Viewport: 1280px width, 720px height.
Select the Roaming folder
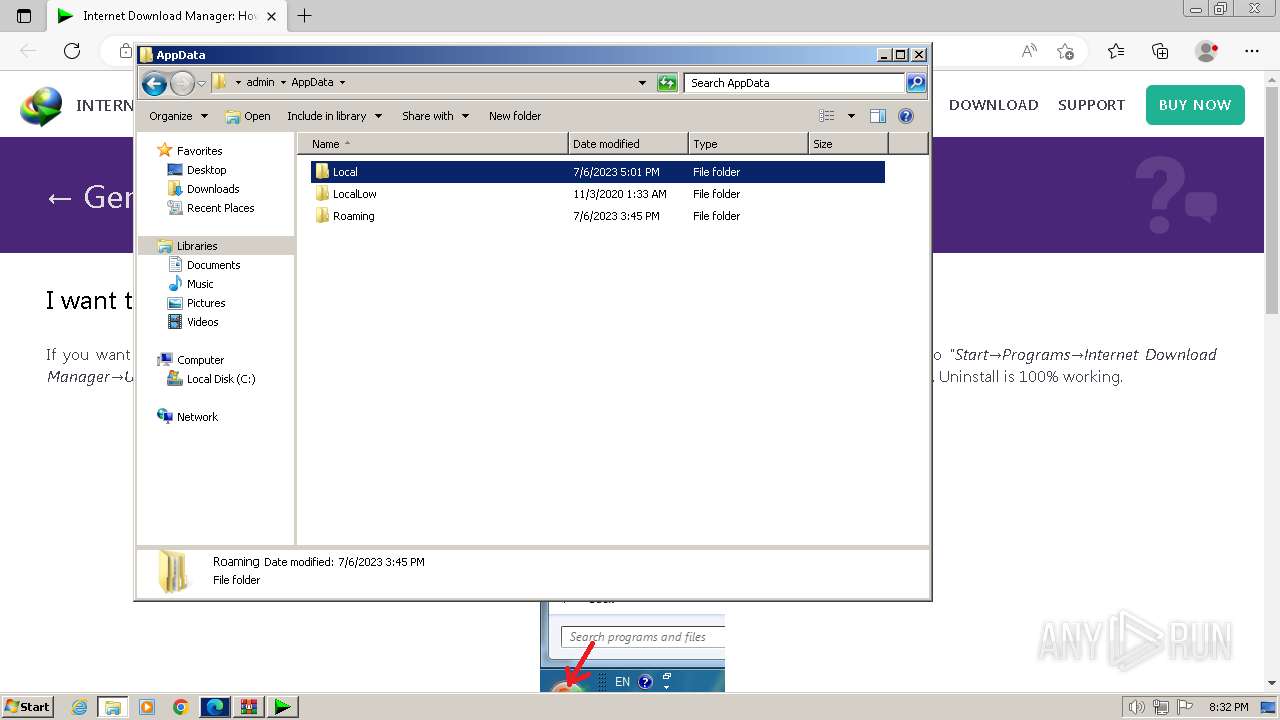(x=598, y=216)
